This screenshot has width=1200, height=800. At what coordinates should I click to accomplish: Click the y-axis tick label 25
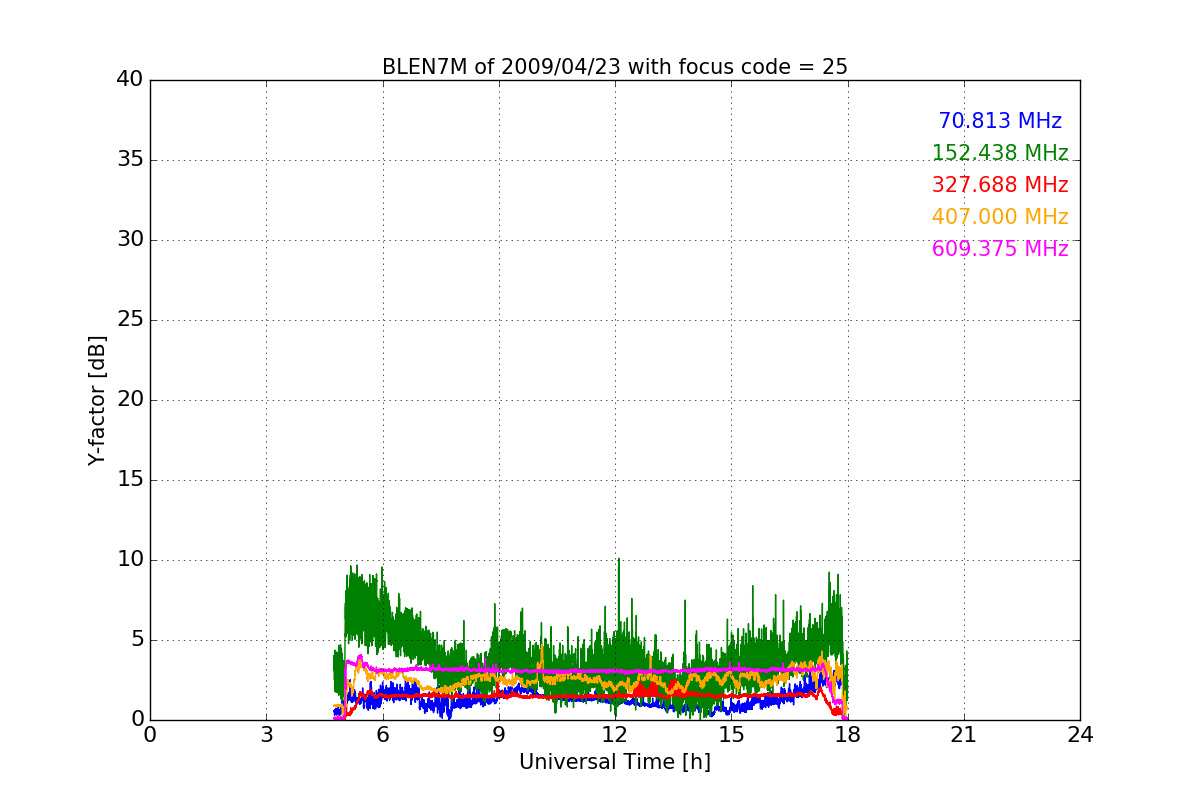(130, 320)
